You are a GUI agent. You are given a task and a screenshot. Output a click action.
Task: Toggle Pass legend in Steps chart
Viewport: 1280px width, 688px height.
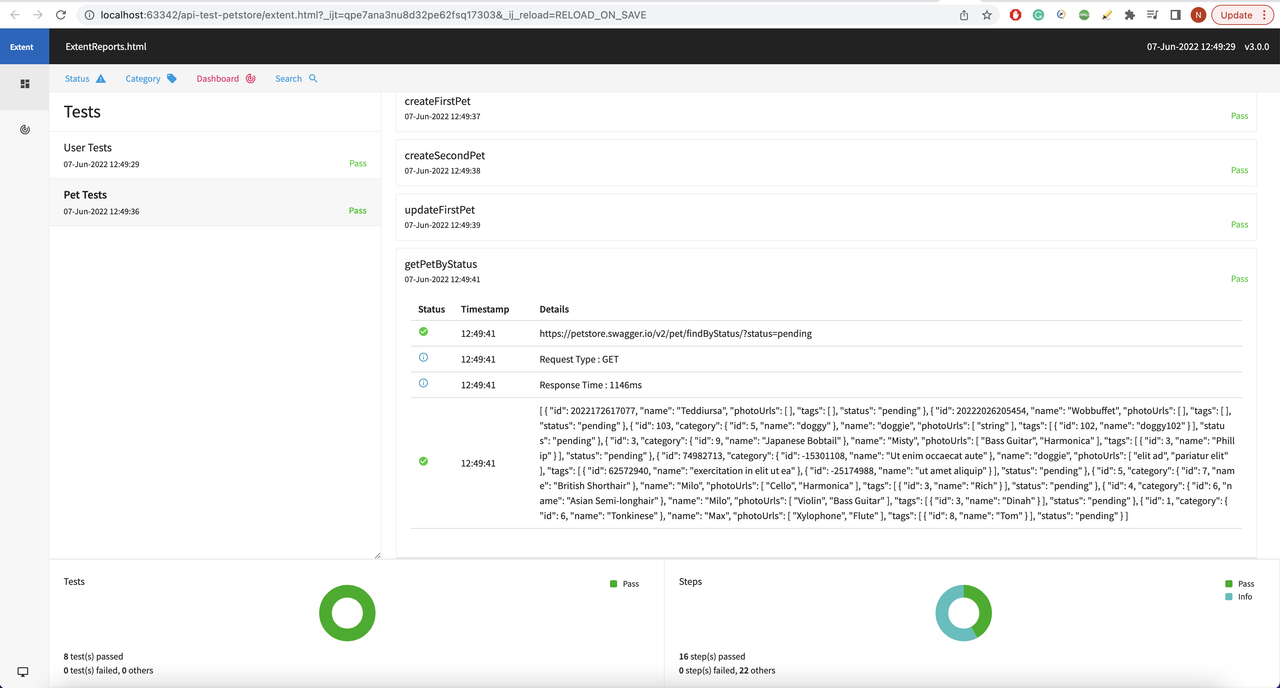tap(1239, 584)
